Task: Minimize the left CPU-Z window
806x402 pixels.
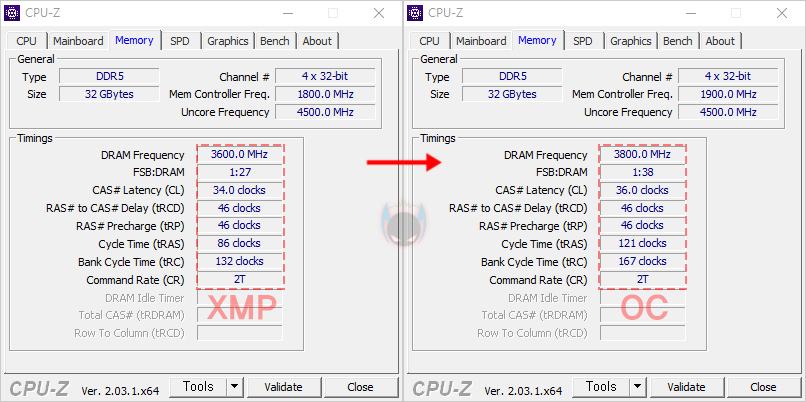Action: (x=287, y=13)
